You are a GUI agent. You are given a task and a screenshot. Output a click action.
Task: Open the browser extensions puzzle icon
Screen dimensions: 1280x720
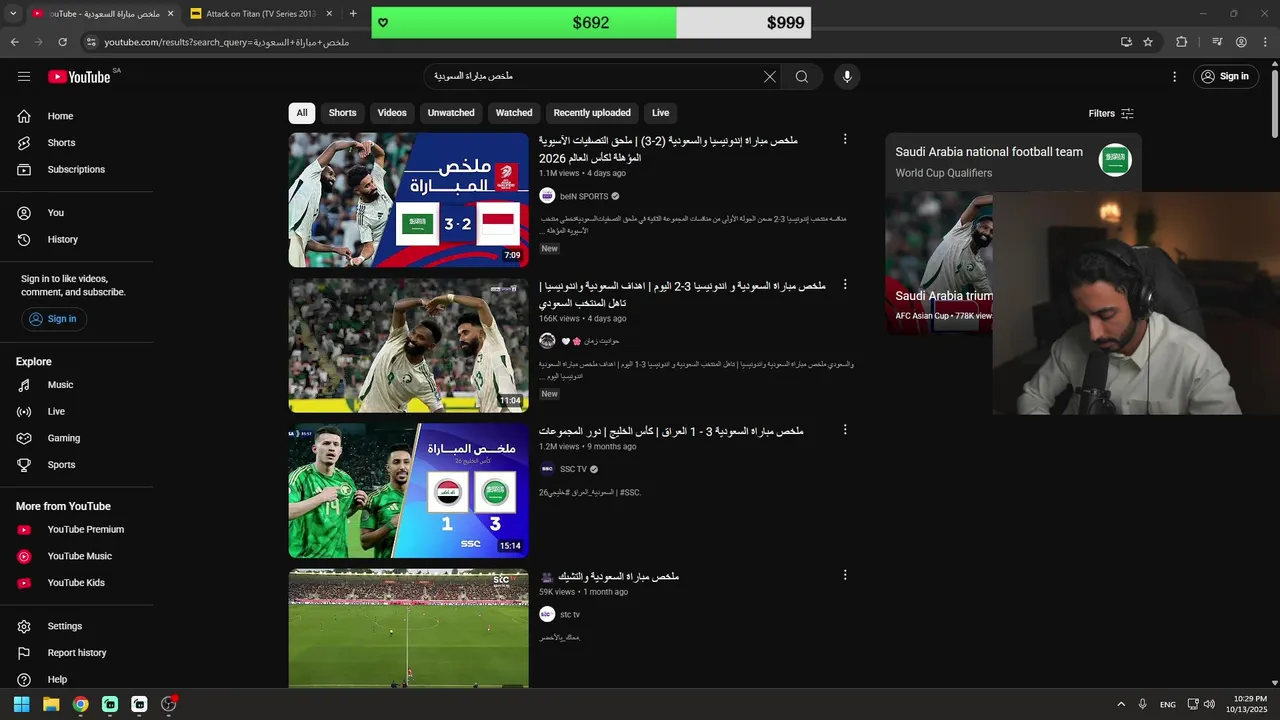tap(1182, 42)
